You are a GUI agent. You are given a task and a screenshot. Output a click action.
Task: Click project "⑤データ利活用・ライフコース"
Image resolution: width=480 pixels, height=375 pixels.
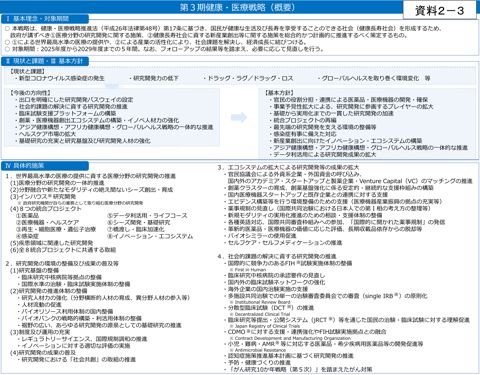147,216
